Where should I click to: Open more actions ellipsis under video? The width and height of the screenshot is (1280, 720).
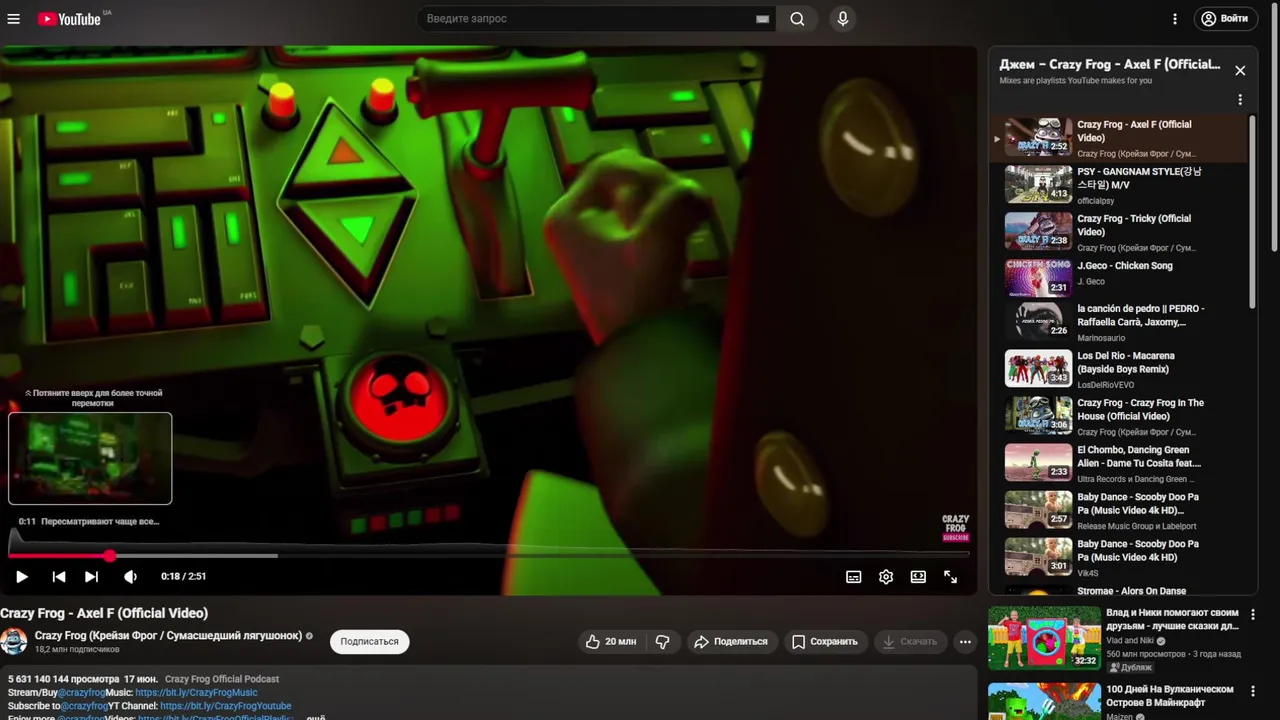(965, 642)
